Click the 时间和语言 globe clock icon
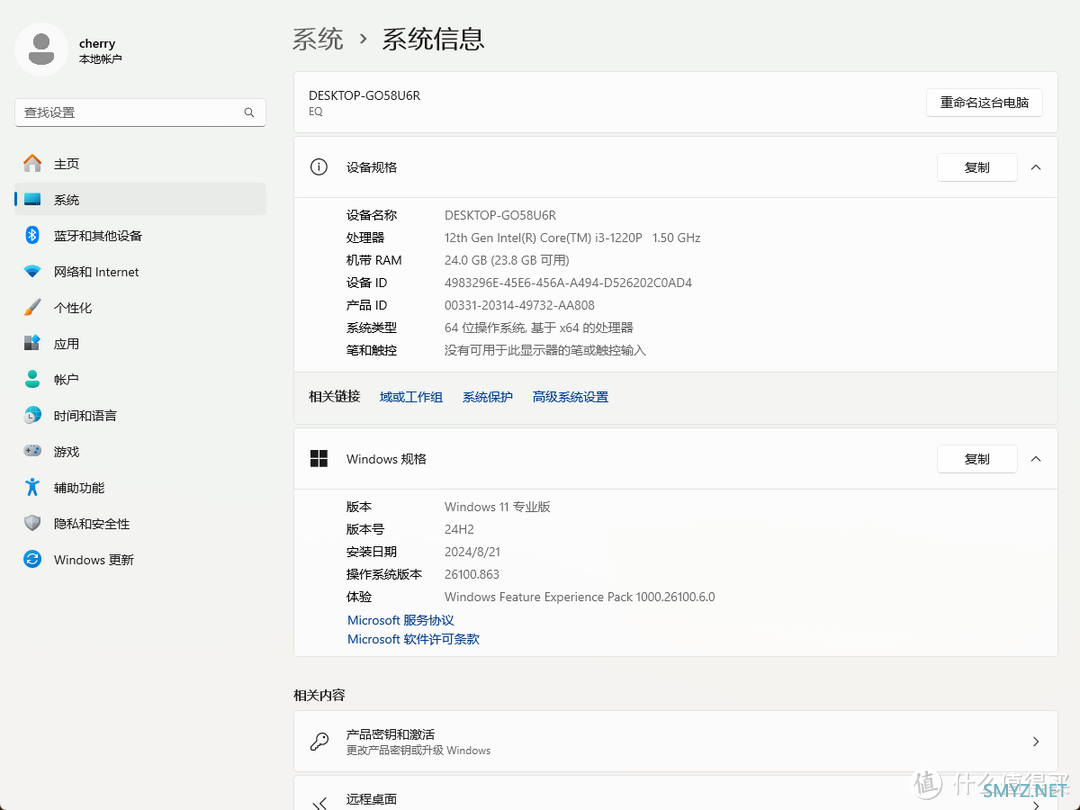Screen dimensions: 1080x810 pos(32,415)
